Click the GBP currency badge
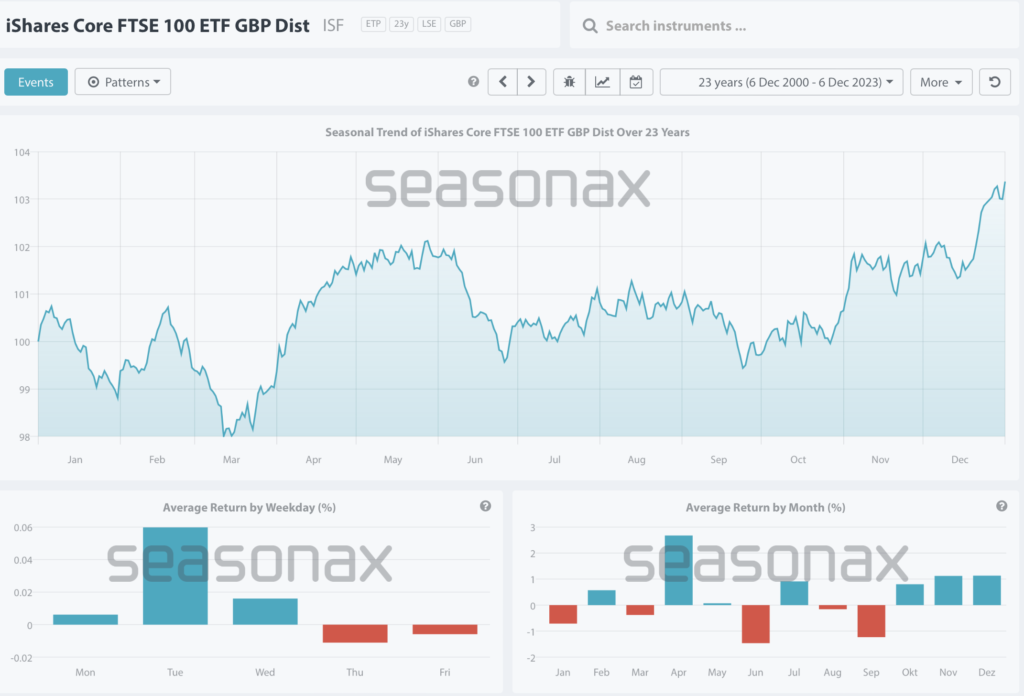 [x=457, y=23]
